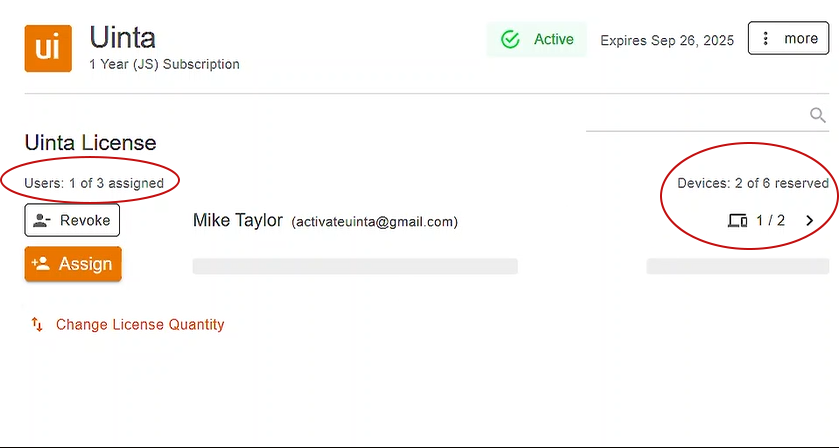
Task: Open the Change License Quantity link
Action: coord(140,324)
